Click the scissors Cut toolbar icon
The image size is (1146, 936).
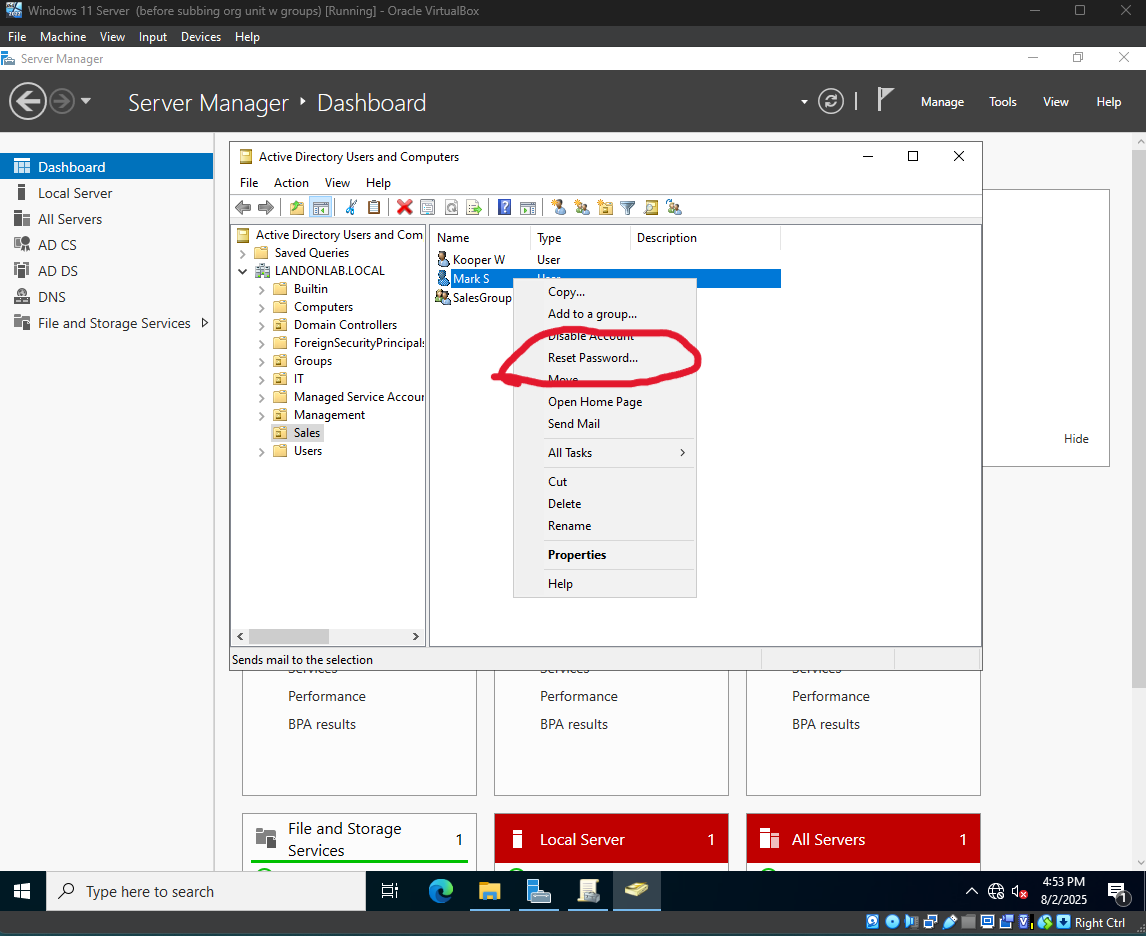click(x=351, y=208)
